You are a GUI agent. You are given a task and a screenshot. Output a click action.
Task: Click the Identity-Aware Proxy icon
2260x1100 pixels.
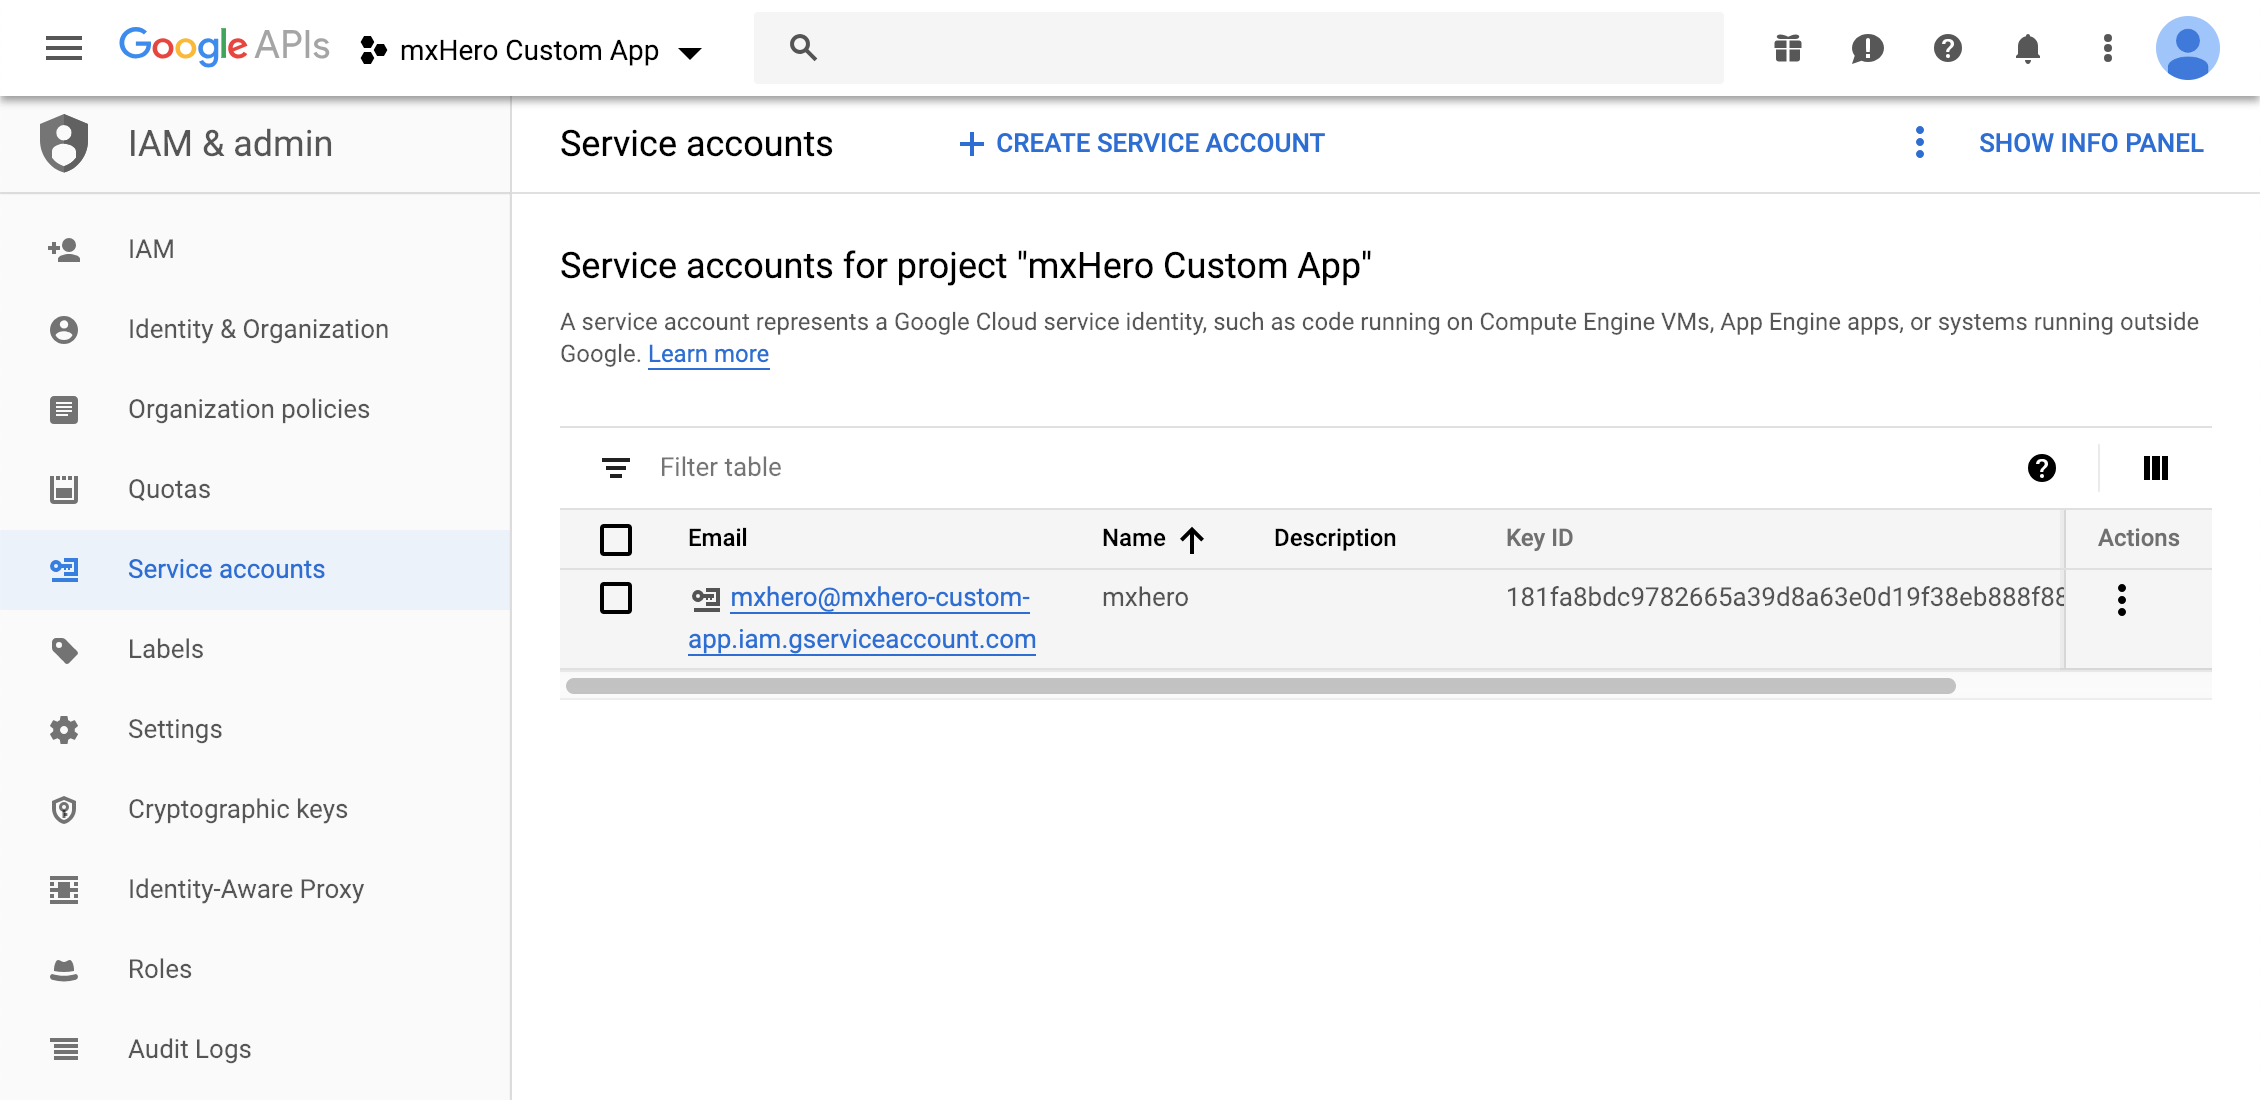tap(64, 889)
